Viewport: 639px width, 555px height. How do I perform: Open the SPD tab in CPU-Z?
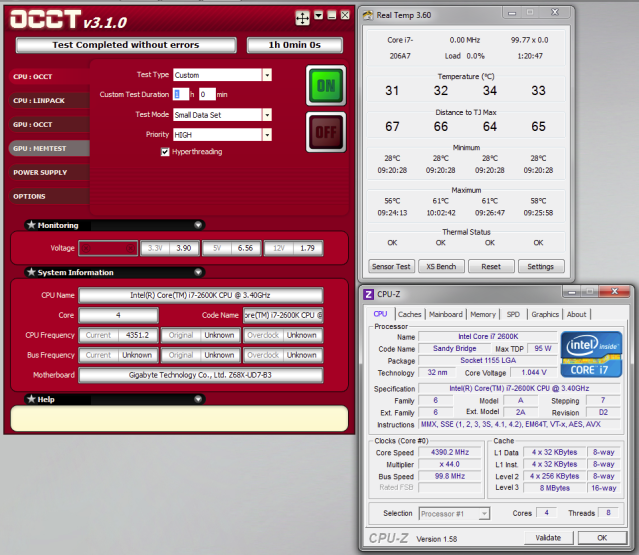pos(513,314)
